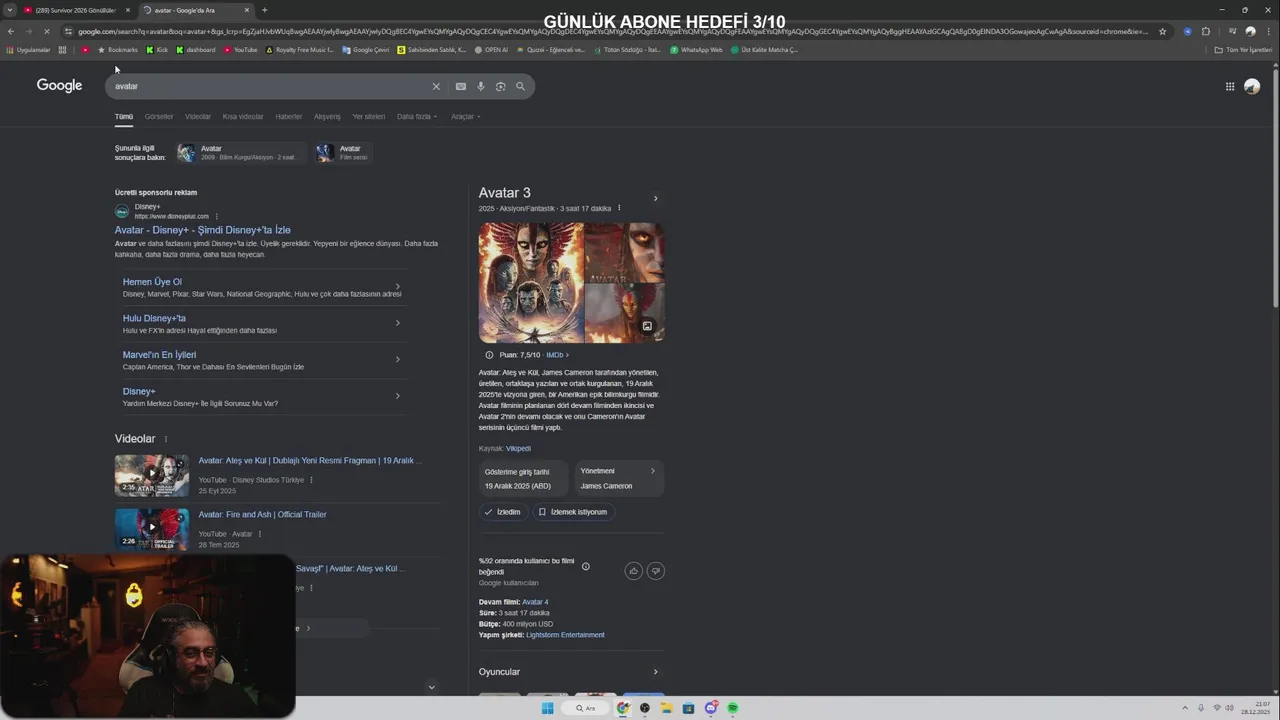Viewport: 1280px width, 720px height.
Task: Toggle İzlemek istiyorum watchlist button
Action: [573, 512]
